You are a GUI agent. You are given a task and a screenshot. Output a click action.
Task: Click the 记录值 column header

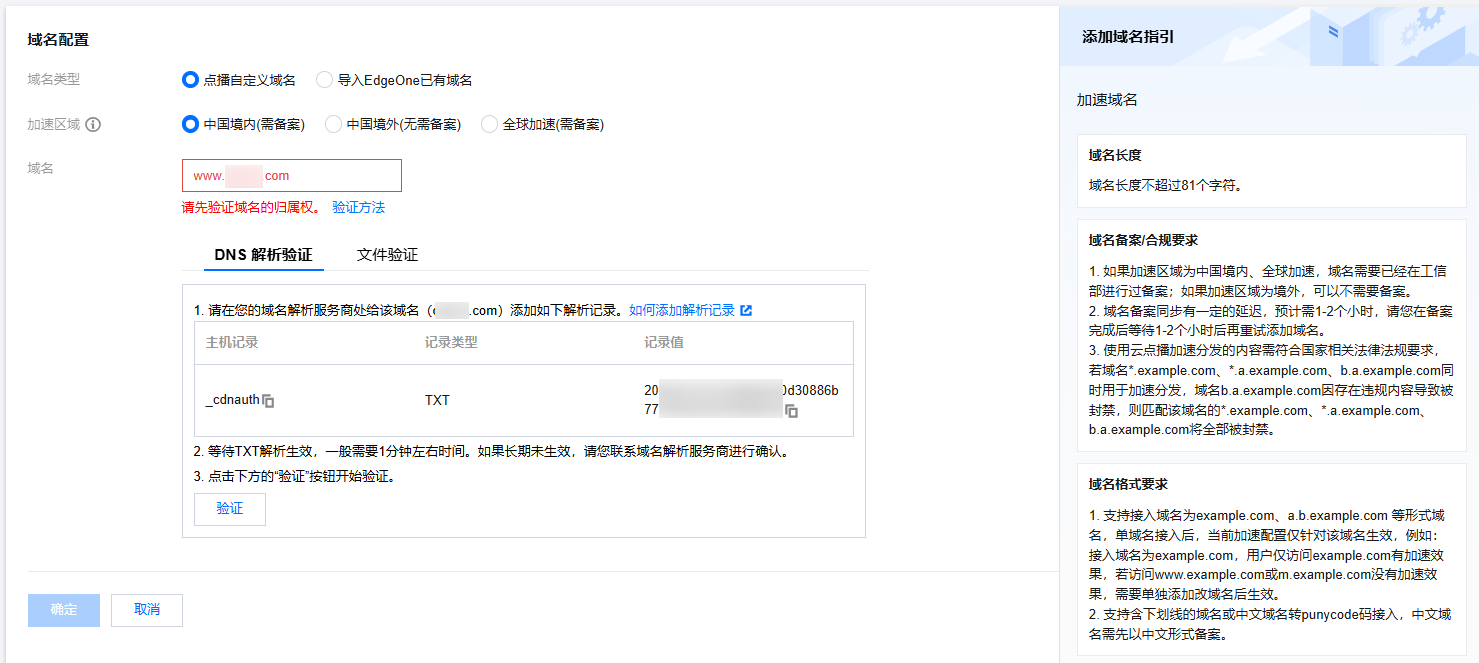pyautogui.click(x=664, y=342)
